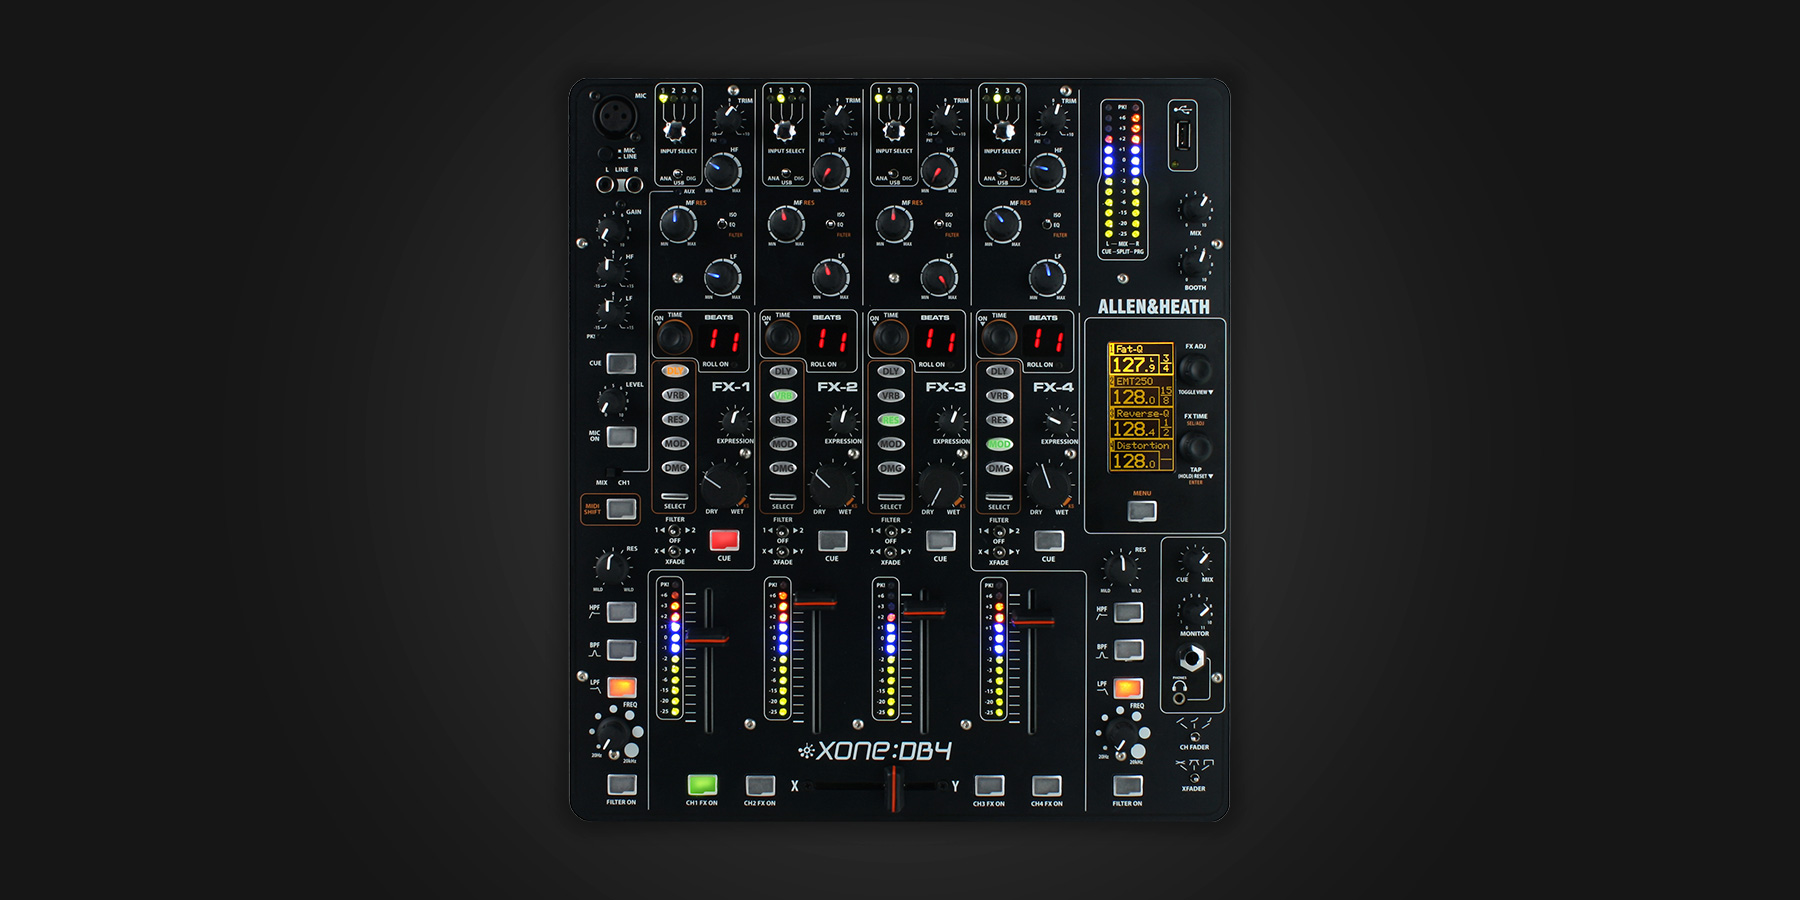
Task: Click the X-Y crossfader handle
Action: tap(892, 787)
